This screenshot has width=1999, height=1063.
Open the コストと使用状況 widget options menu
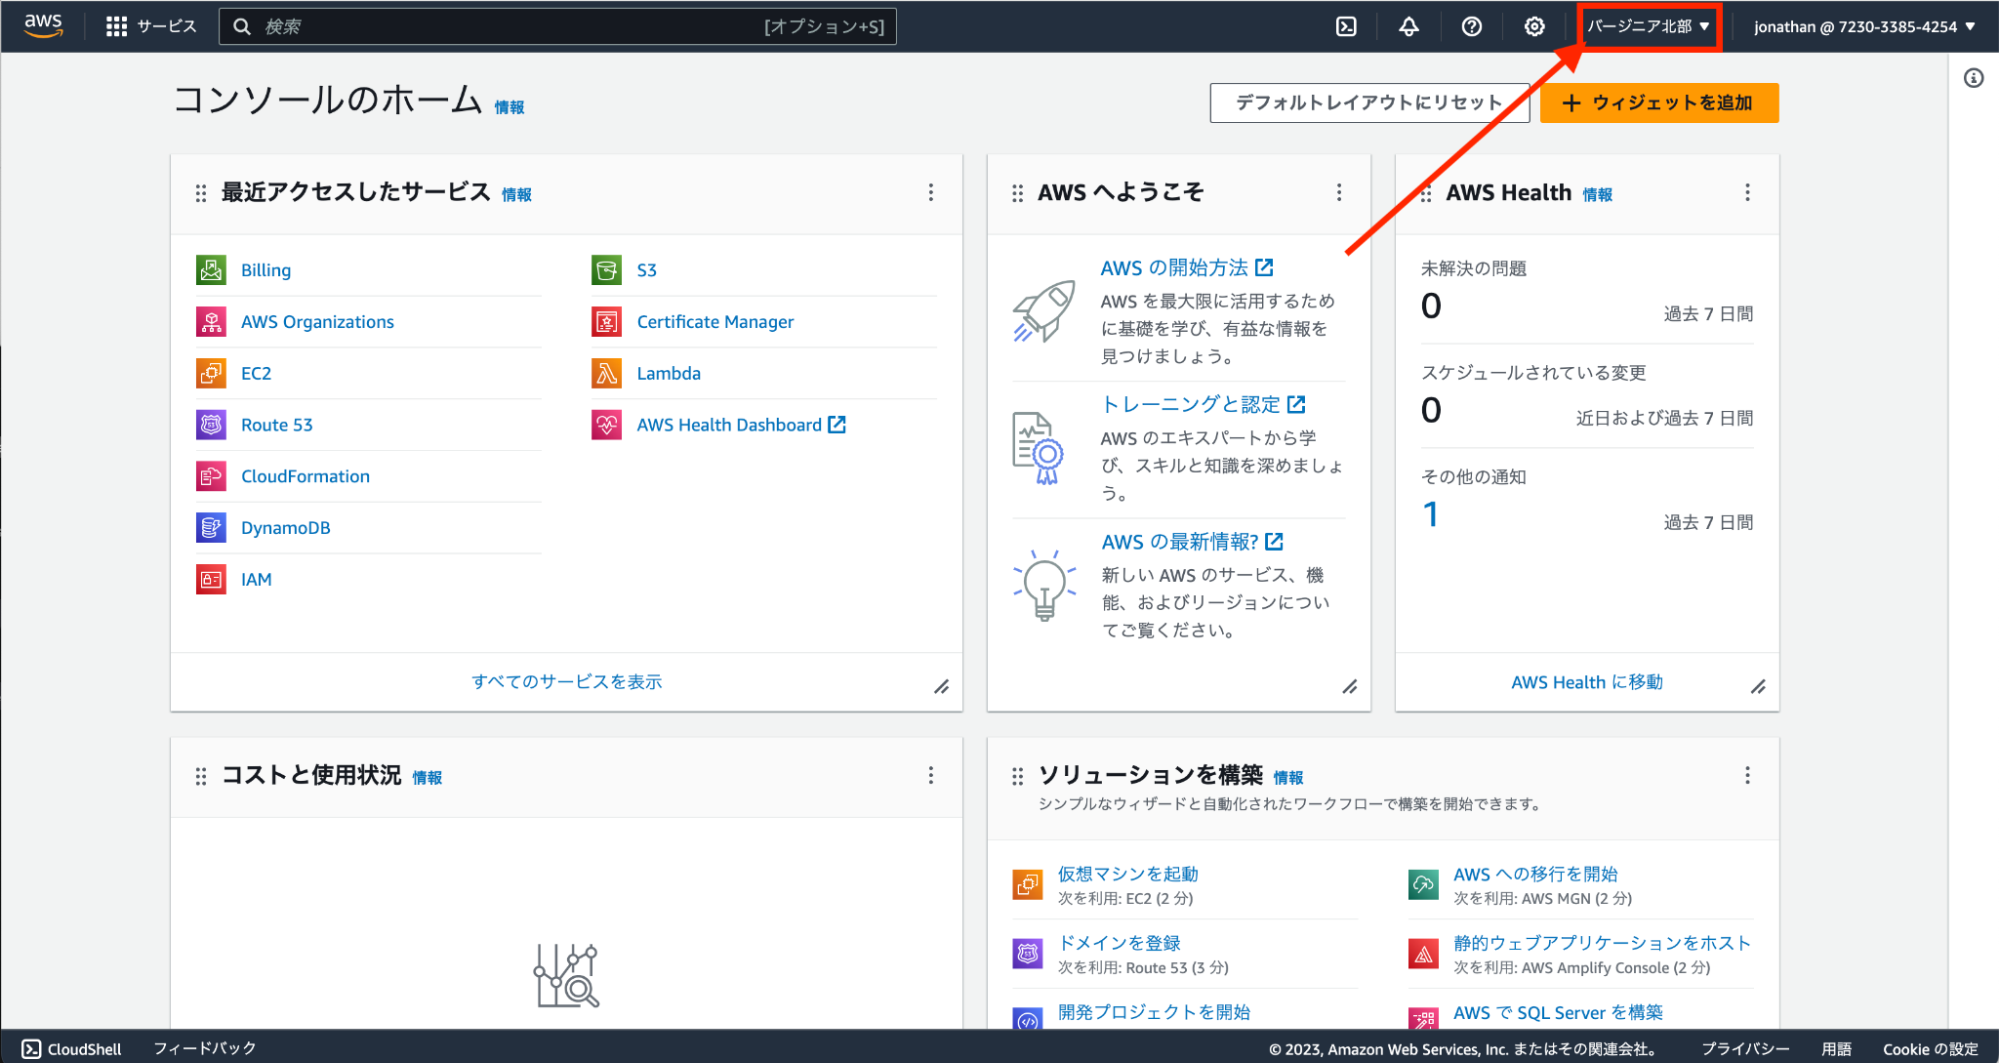pyautogui.click(x=930, y=775)
